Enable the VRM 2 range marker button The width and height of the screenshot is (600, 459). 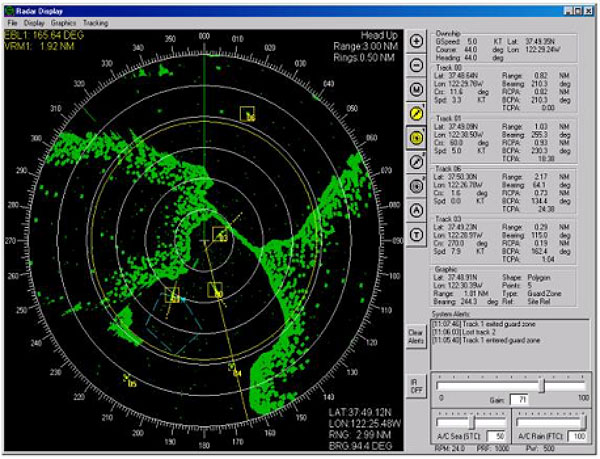click(416, 186)
